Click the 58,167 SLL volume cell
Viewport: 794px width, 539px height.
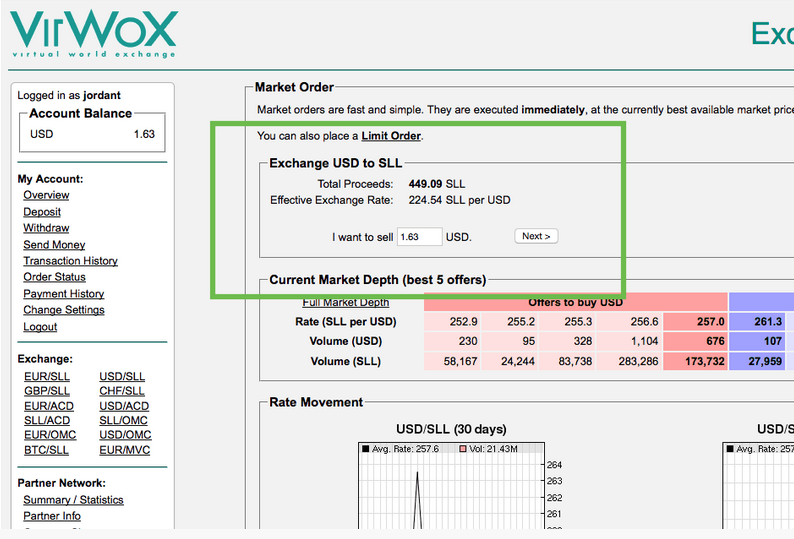coord(452,361)
